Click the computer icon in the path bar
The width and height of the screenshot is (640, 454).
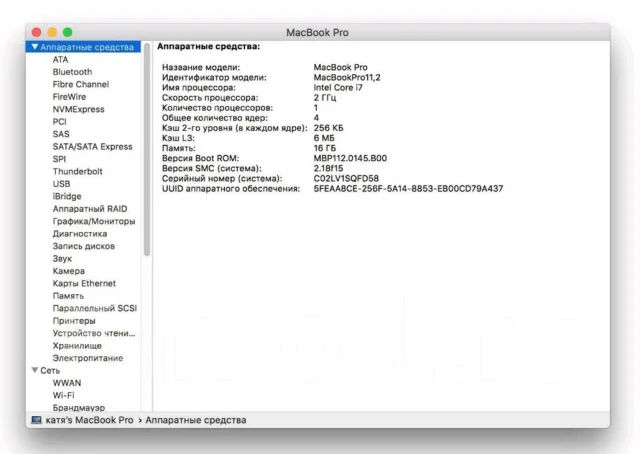click(36, 420)
